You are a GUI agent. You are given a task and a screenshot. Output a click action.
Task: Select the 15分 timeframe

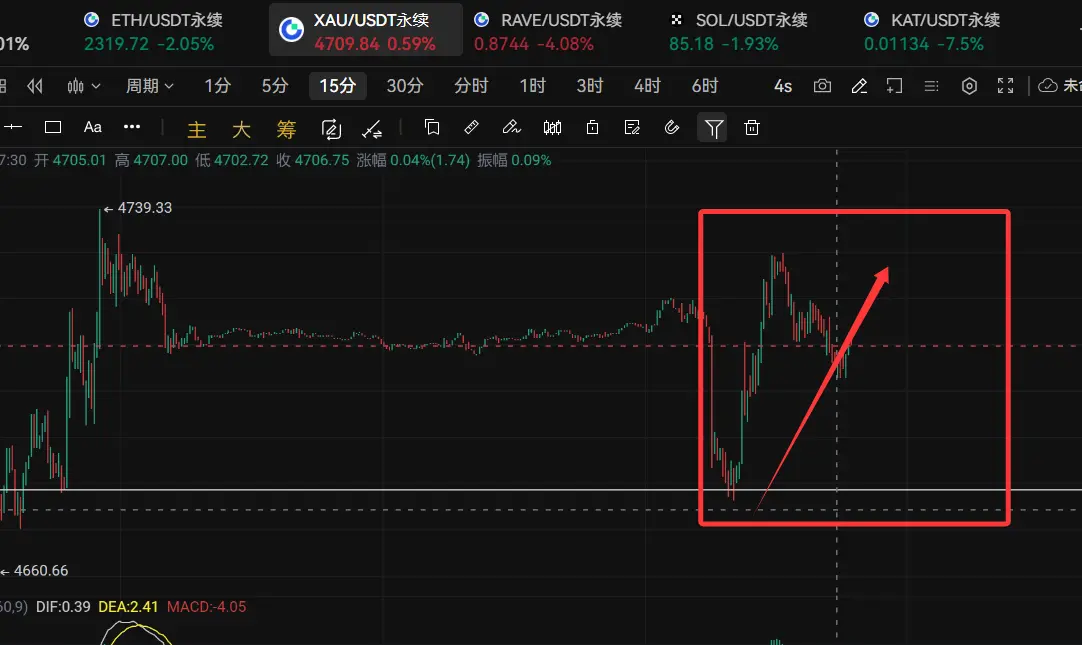(337, 86)
